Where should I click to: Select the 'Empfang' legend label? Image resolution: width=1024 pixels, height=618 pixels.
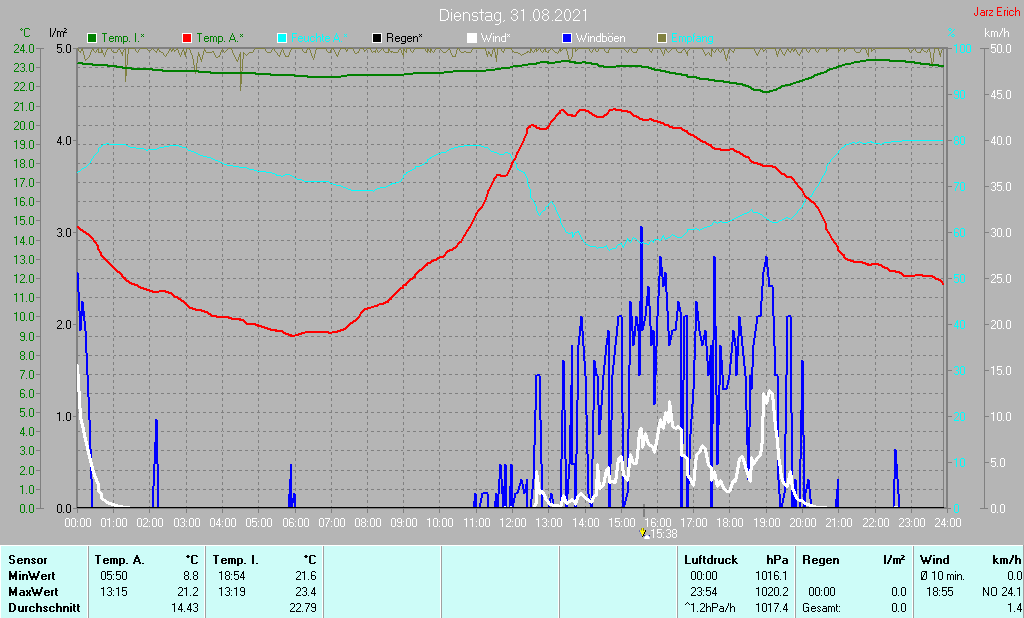[692, 39]
